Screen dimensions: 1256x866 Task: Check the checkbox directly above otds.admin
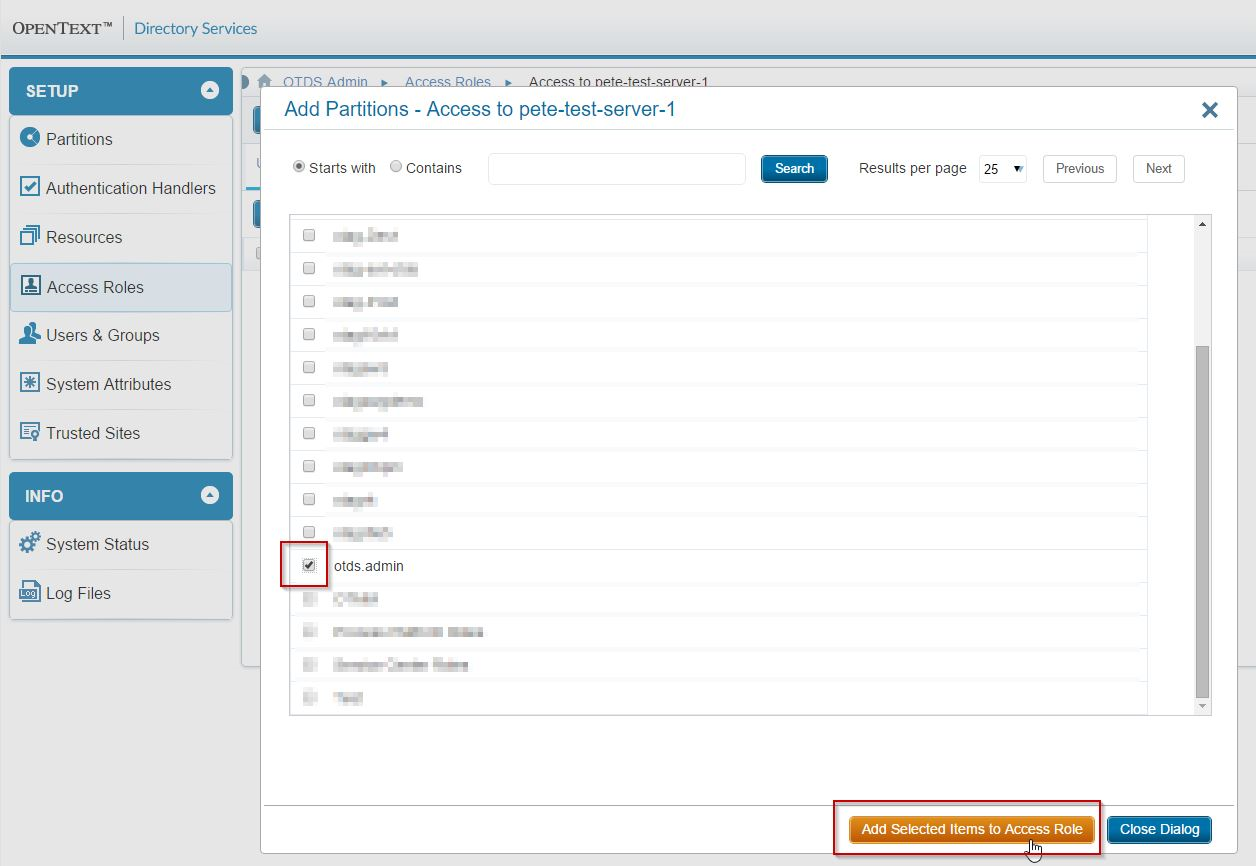coord(309,532)
